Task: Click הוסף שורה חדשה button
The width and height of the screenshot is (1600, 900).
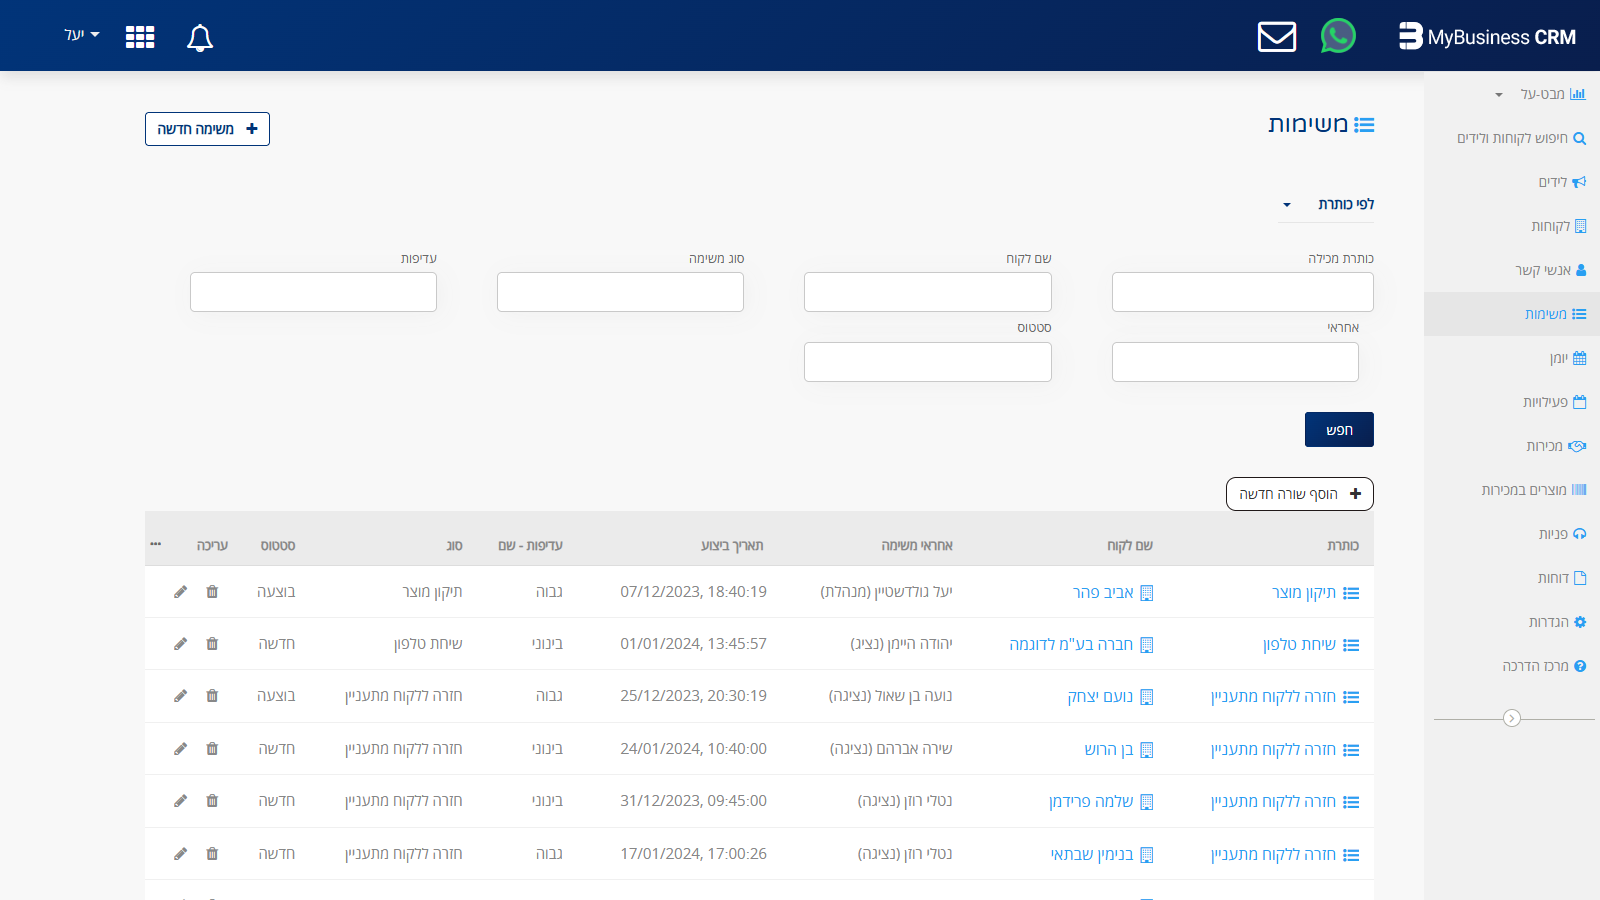Action: 1299,494
